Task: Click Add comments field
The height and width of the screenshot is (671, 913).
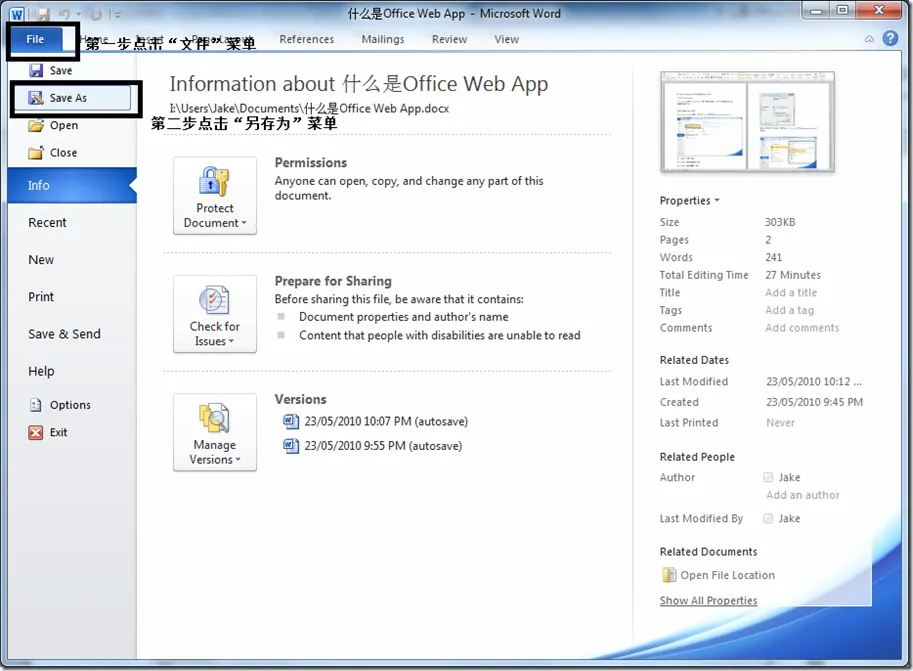Action: click(x=802, y=327)
